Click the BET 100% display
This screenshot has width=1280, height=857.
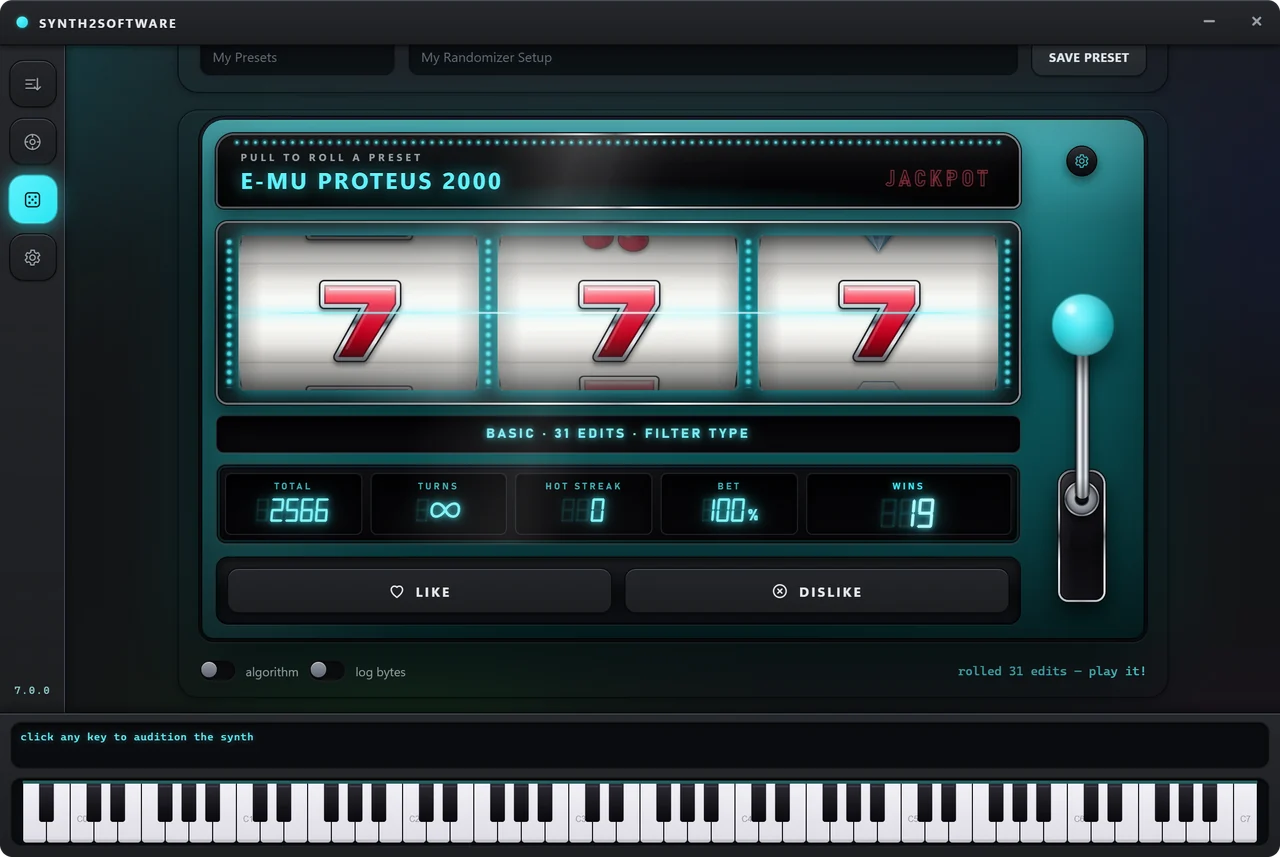(729, 504)
